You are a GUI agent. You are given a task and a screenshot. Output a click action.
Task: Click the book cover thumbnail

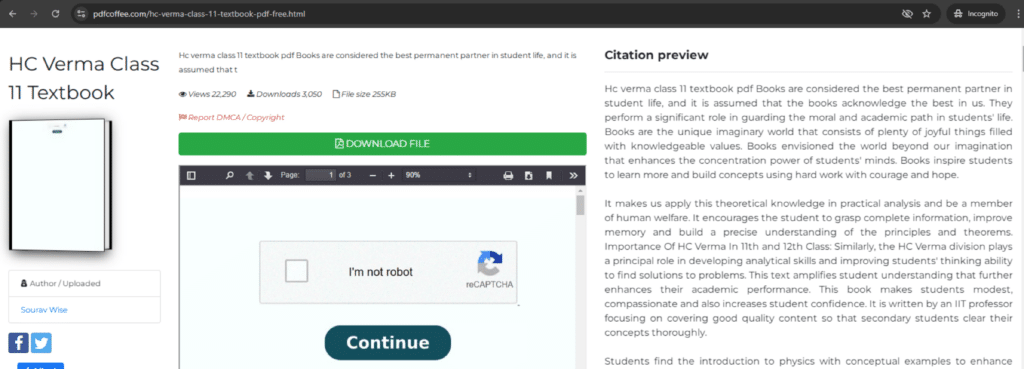point(60,185)
